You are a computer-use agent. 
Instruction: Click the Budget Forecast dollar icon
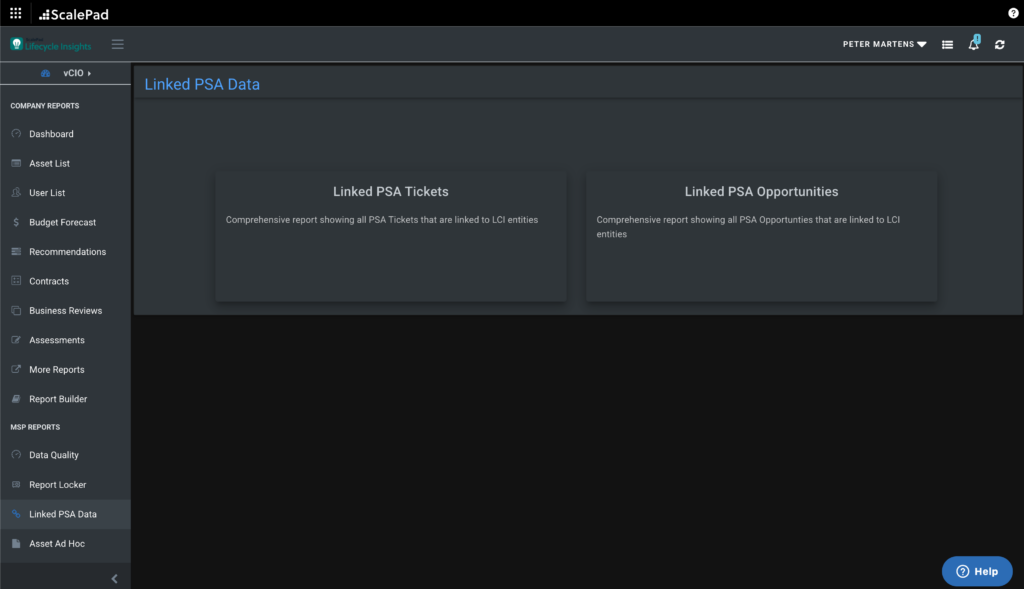(16, 222)
